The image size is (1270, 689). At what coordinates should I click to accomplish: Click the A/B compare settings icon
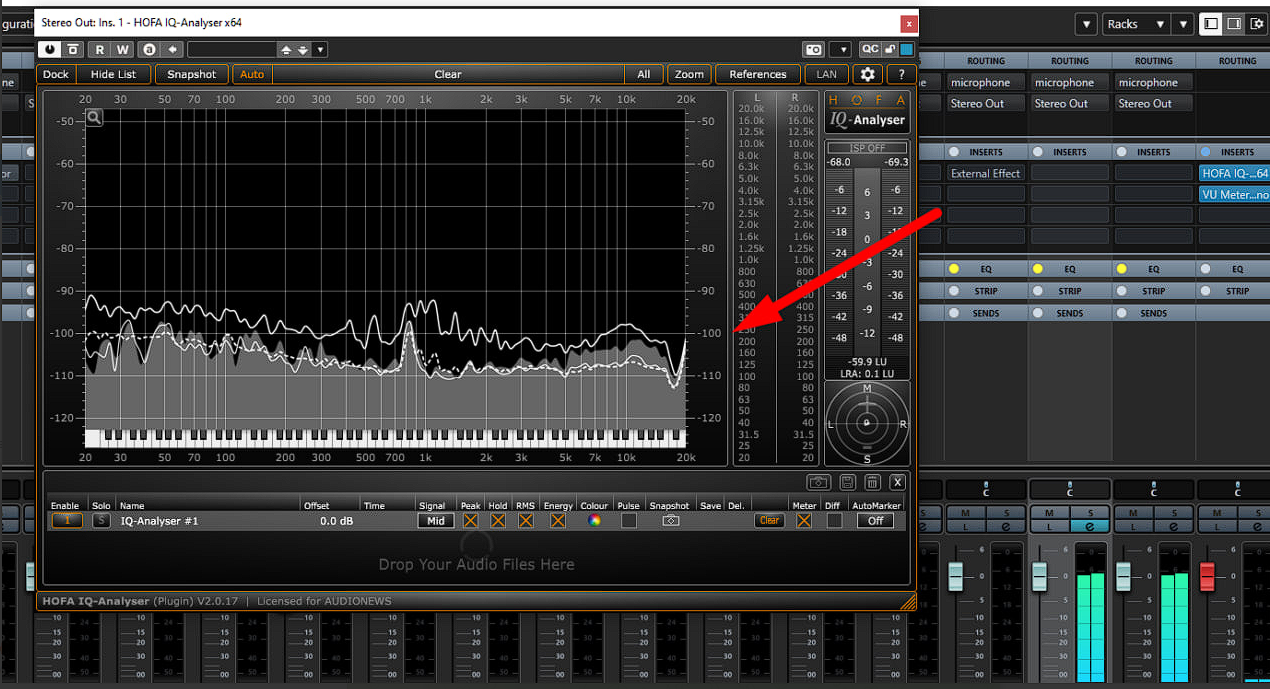point(149,49)
